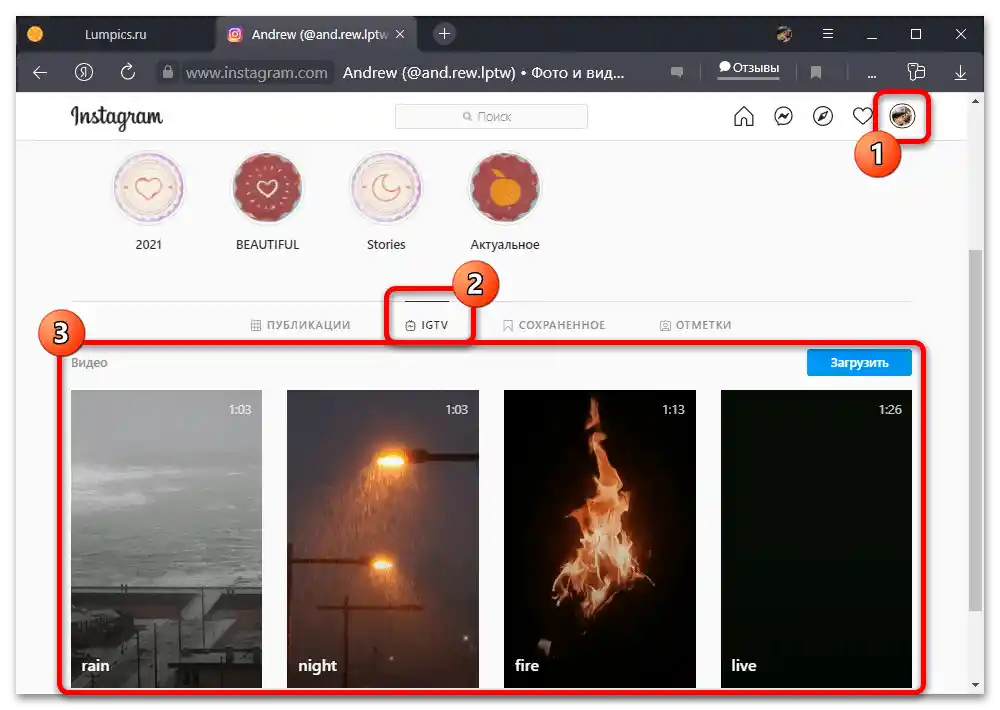Open the Explore compass icon

pyautogui.click(x=823, y=116)
